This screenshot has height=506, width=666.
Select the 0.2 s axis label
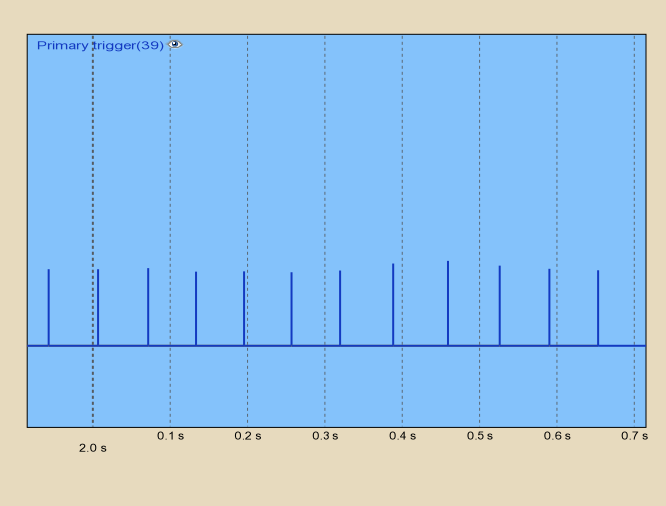click(x=247, y=436)
